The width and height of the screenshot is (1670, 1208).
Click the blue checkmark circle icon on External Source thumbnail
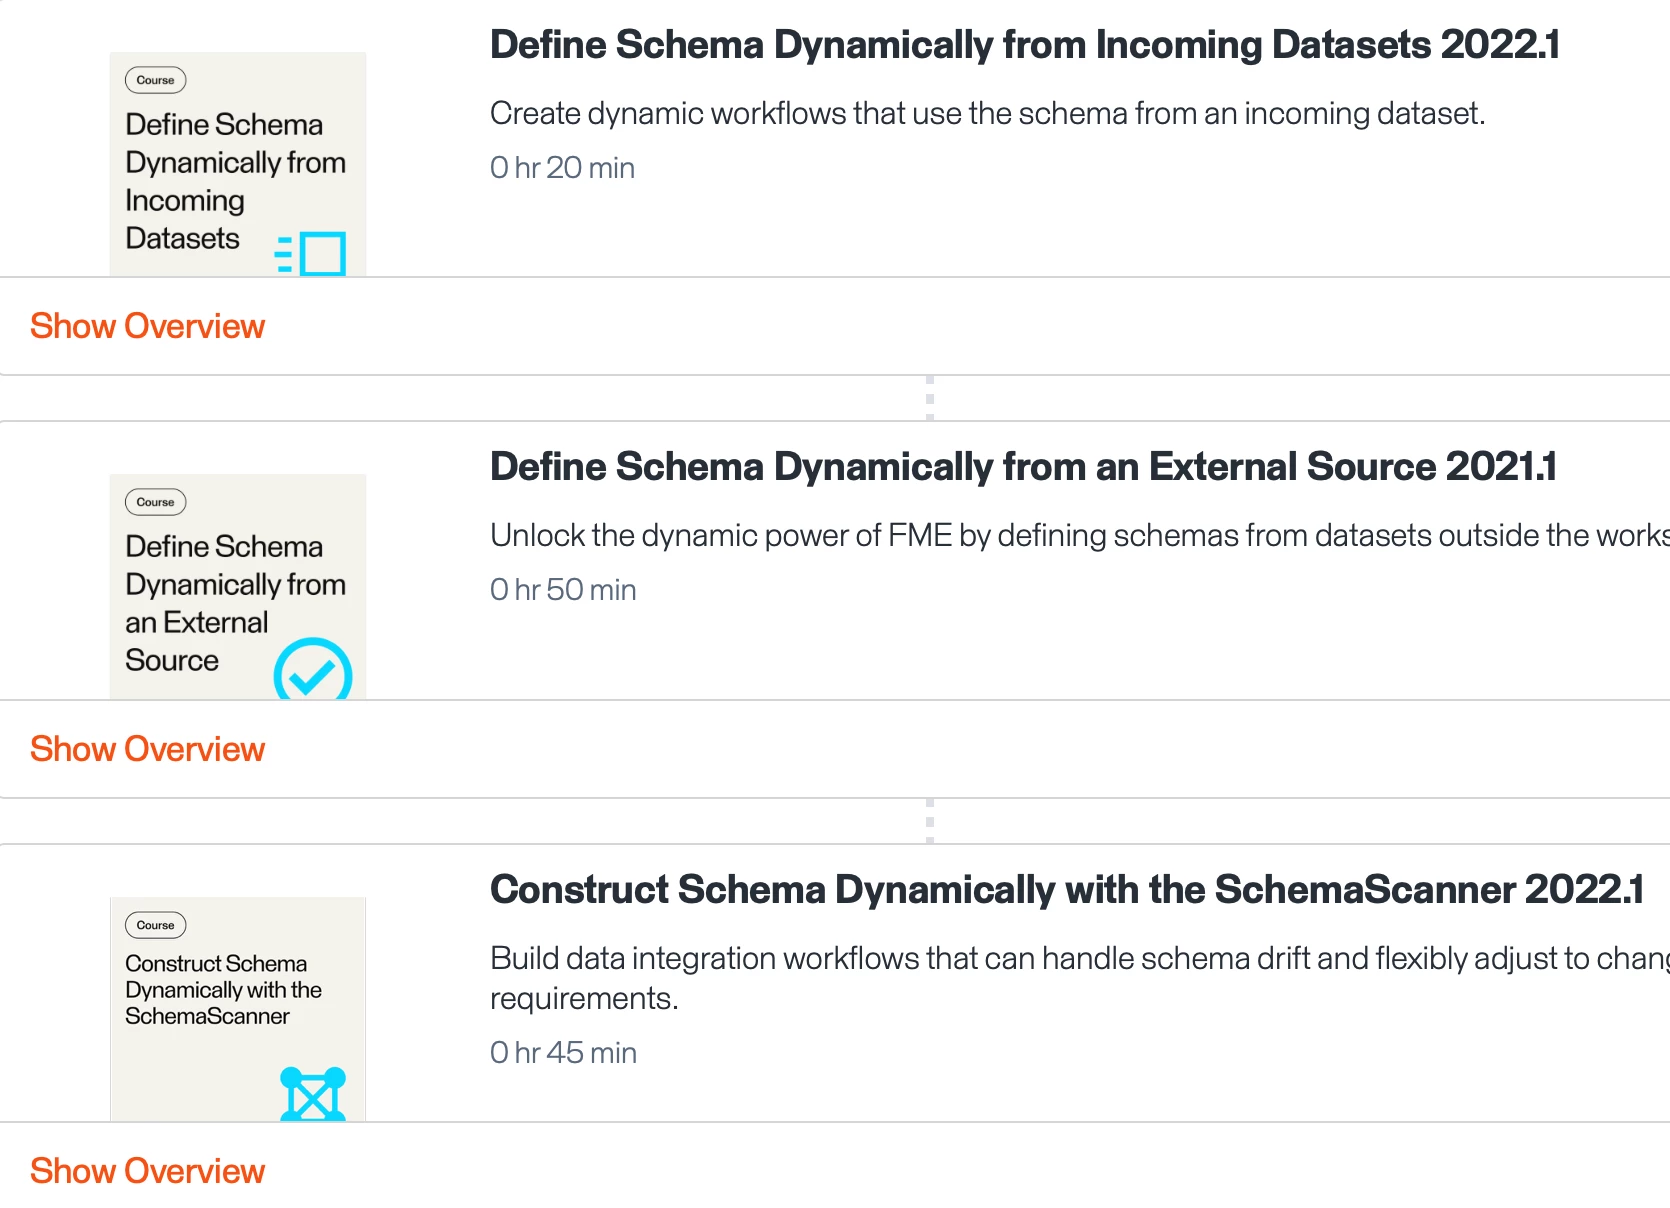click(313, 671)
